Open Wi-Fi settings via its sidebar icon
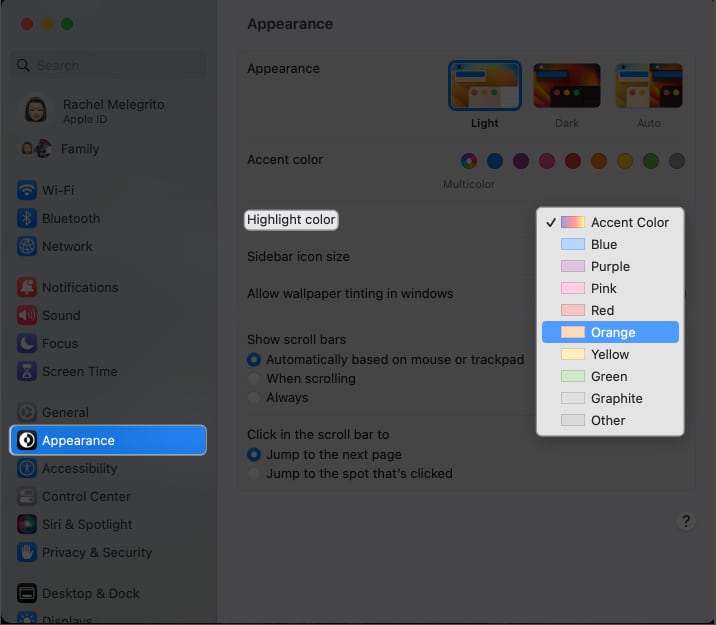The height and width of the screenshot is (625, 716). point(27,190)
